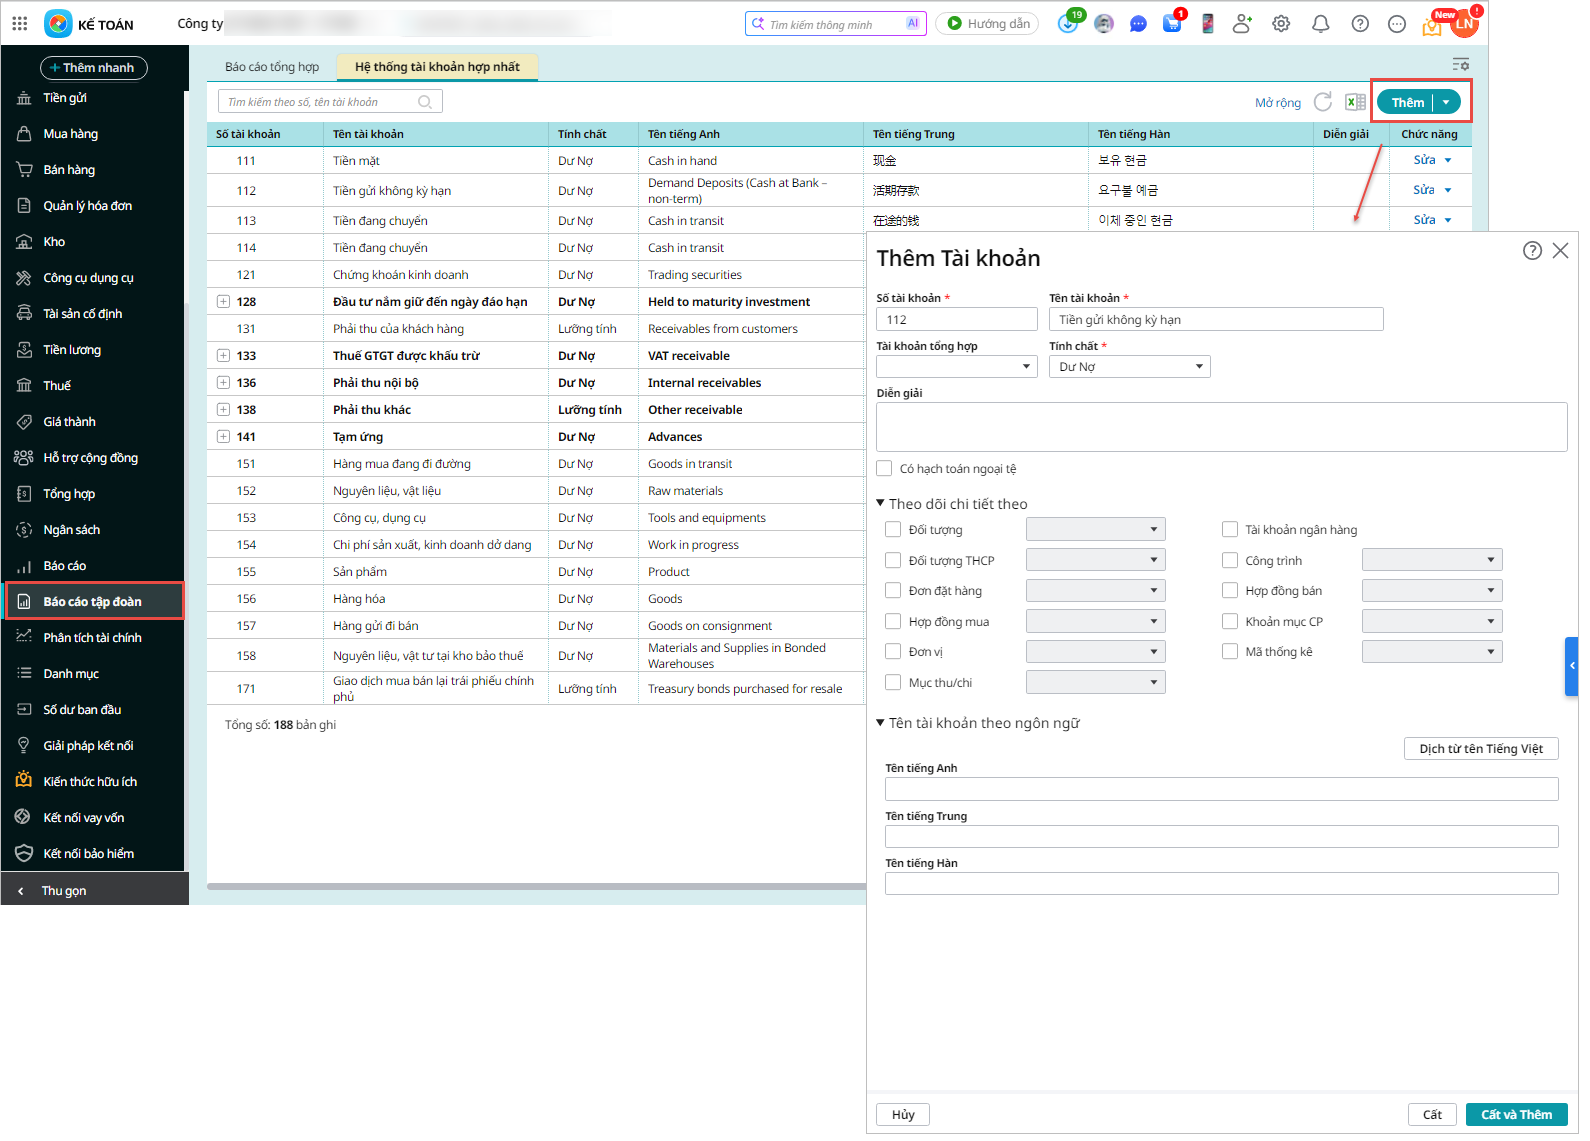The image size is (1590, 1141).
Task: Click the table column settings icon
Action: point(1460,65)
